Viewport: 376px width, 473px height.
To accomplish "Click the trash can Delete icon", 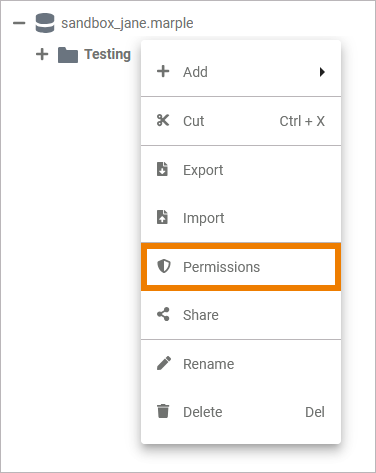I will tap(163, 411).
